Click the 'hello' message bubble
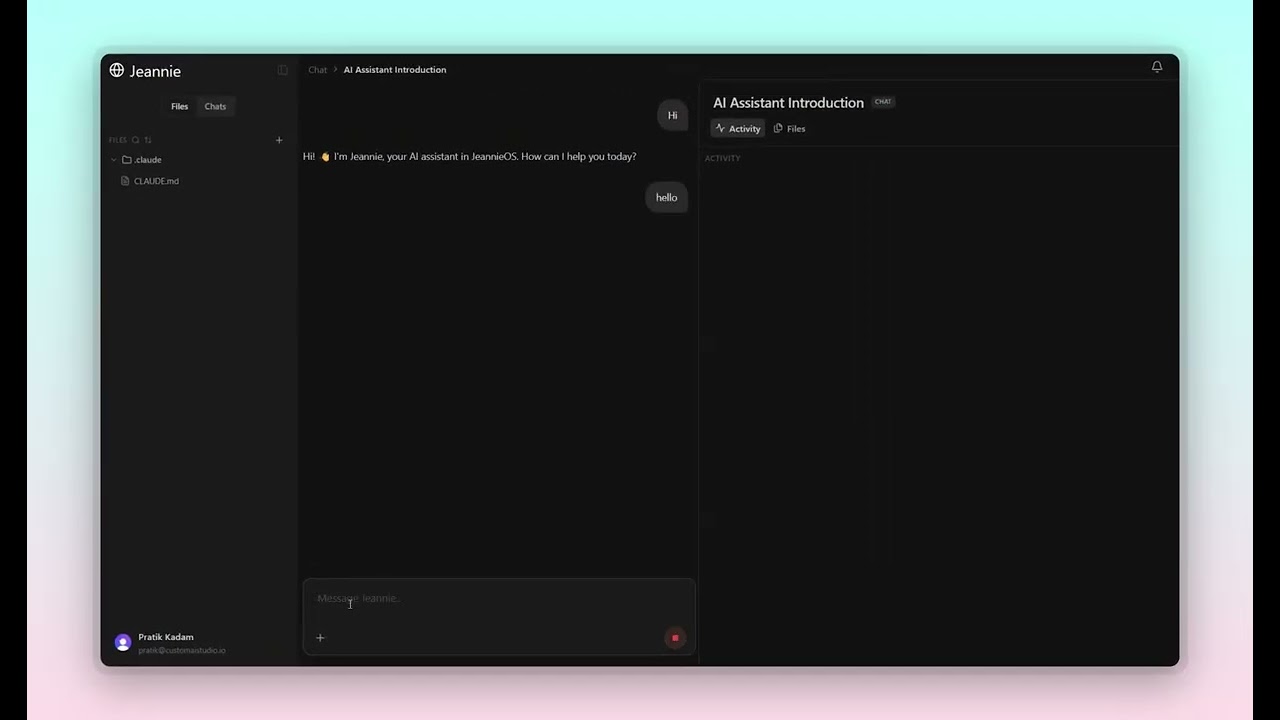 coord(667,197)
